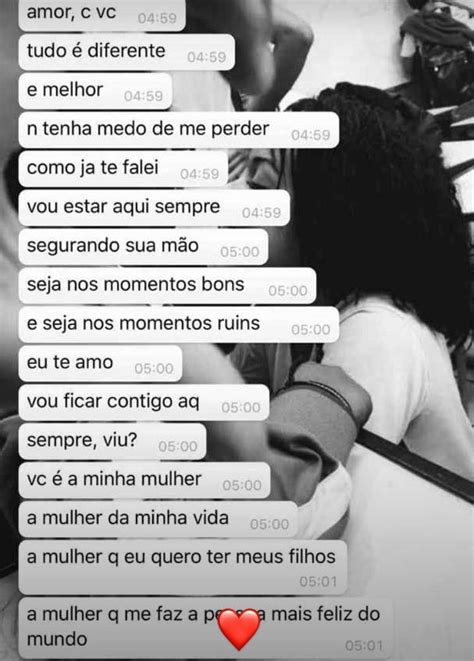
Task: Tap the last message ending with 'mundo'
Action: 206,628
